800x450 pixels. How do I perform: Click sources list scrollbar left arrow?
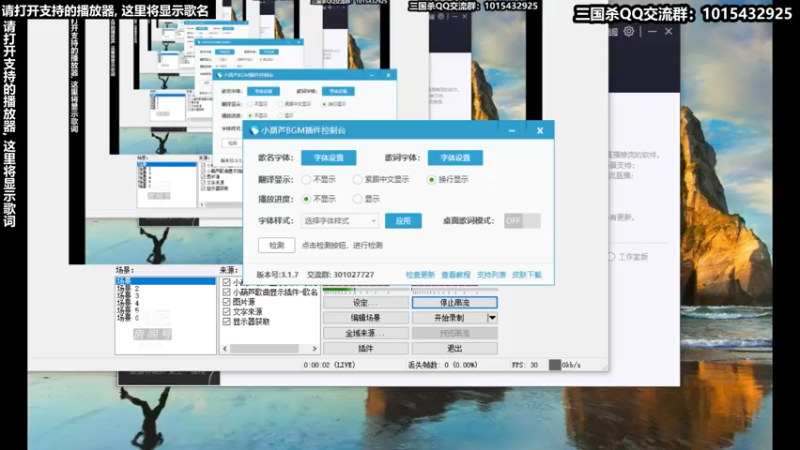coord(225,348)
